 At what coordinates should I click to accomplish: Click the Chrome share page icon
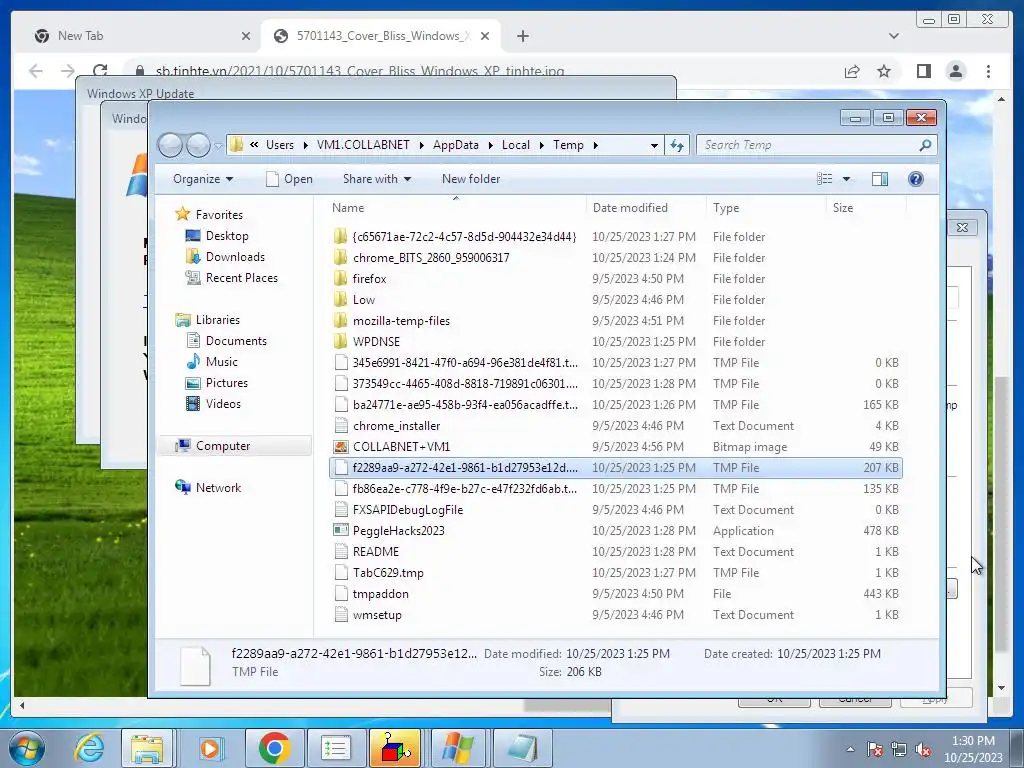[x=852, y=71]
